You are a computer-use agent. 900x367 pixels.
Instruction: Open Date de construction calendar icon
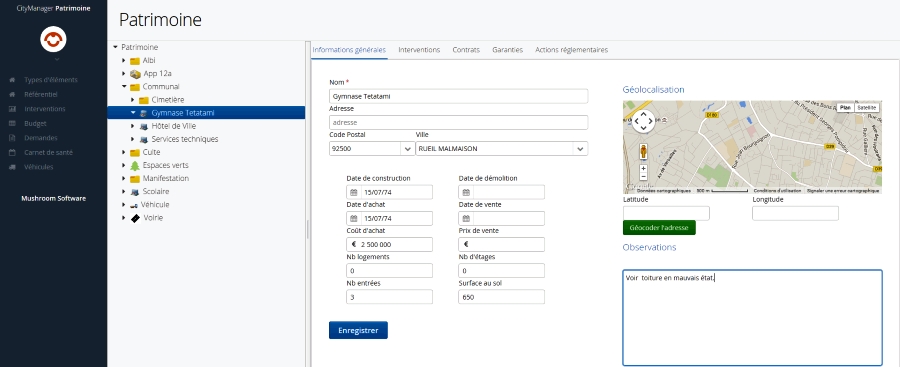[354, 192]
